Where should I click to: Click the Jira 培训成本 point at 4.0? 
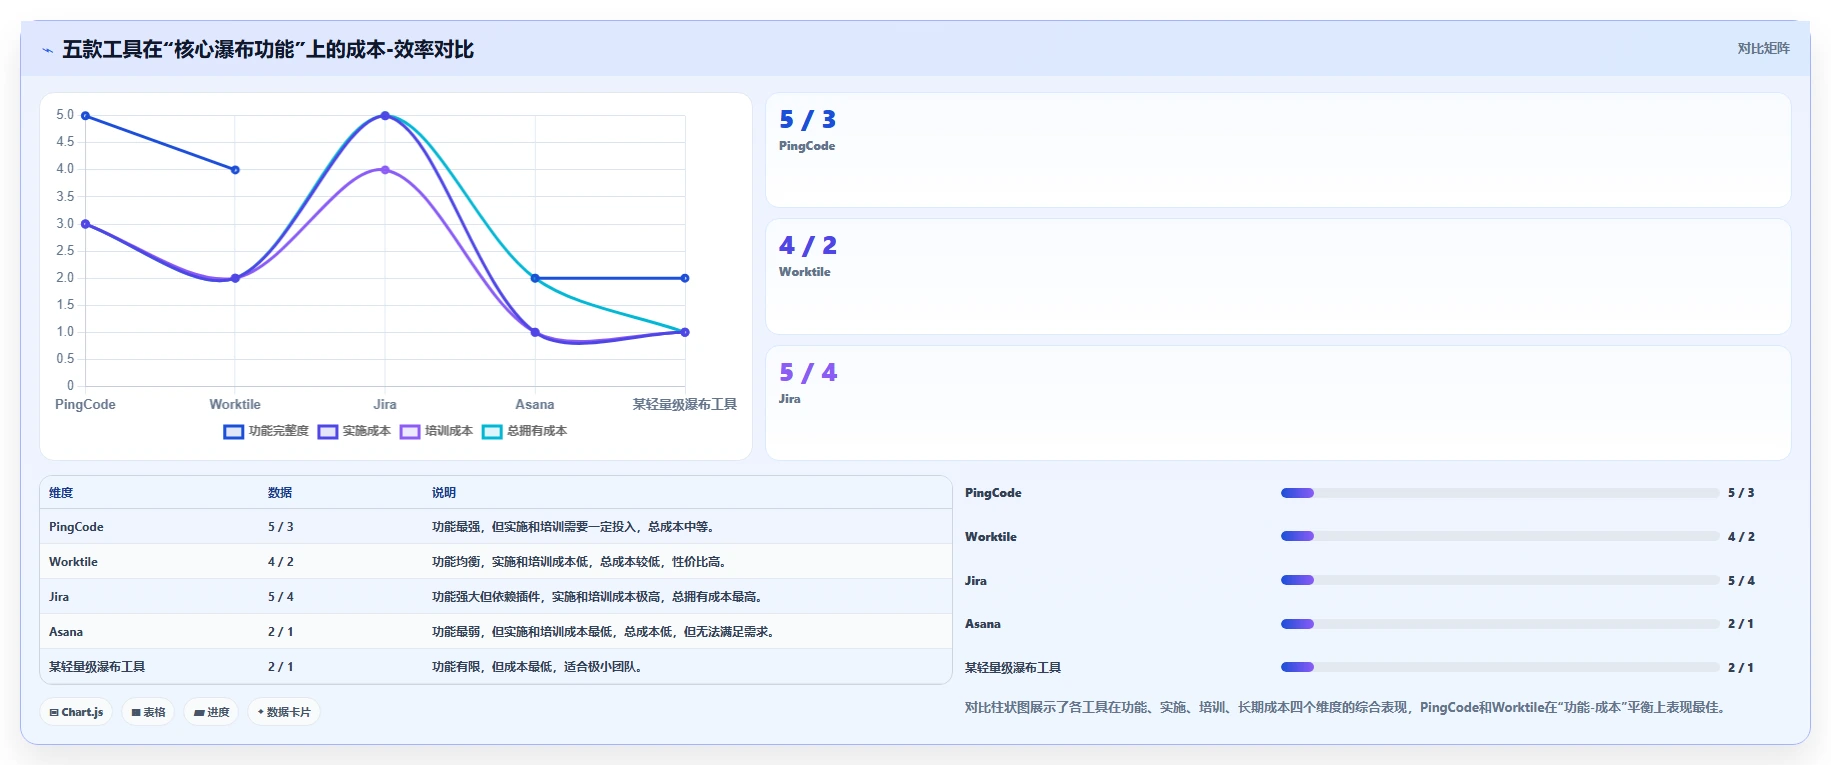click(385, 170)
